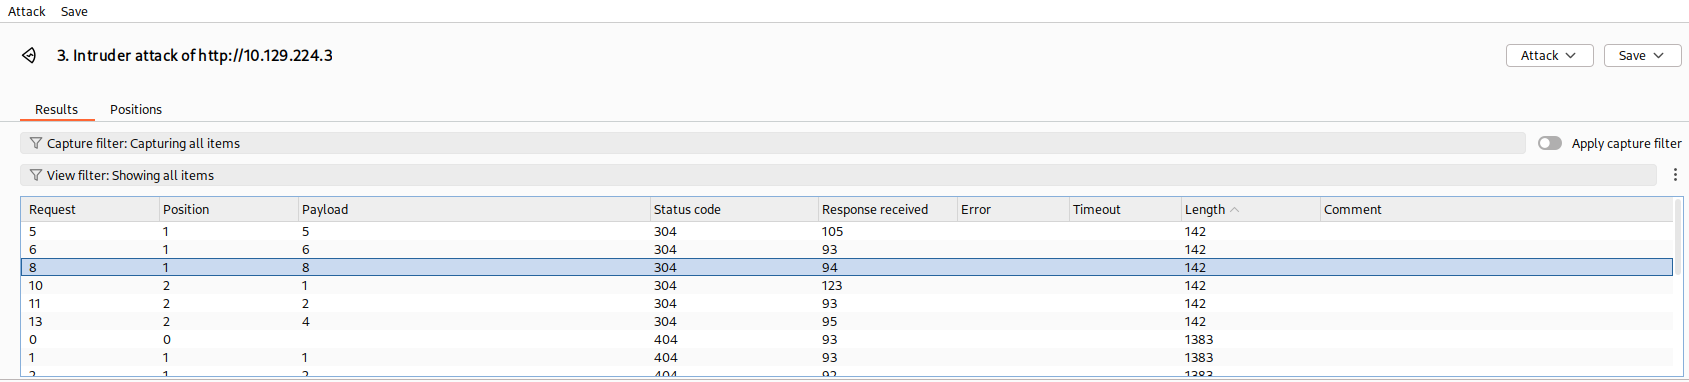This screenshot has height=382, width=1689.
Task: Select the row for request 5
Action: point(847,231)
